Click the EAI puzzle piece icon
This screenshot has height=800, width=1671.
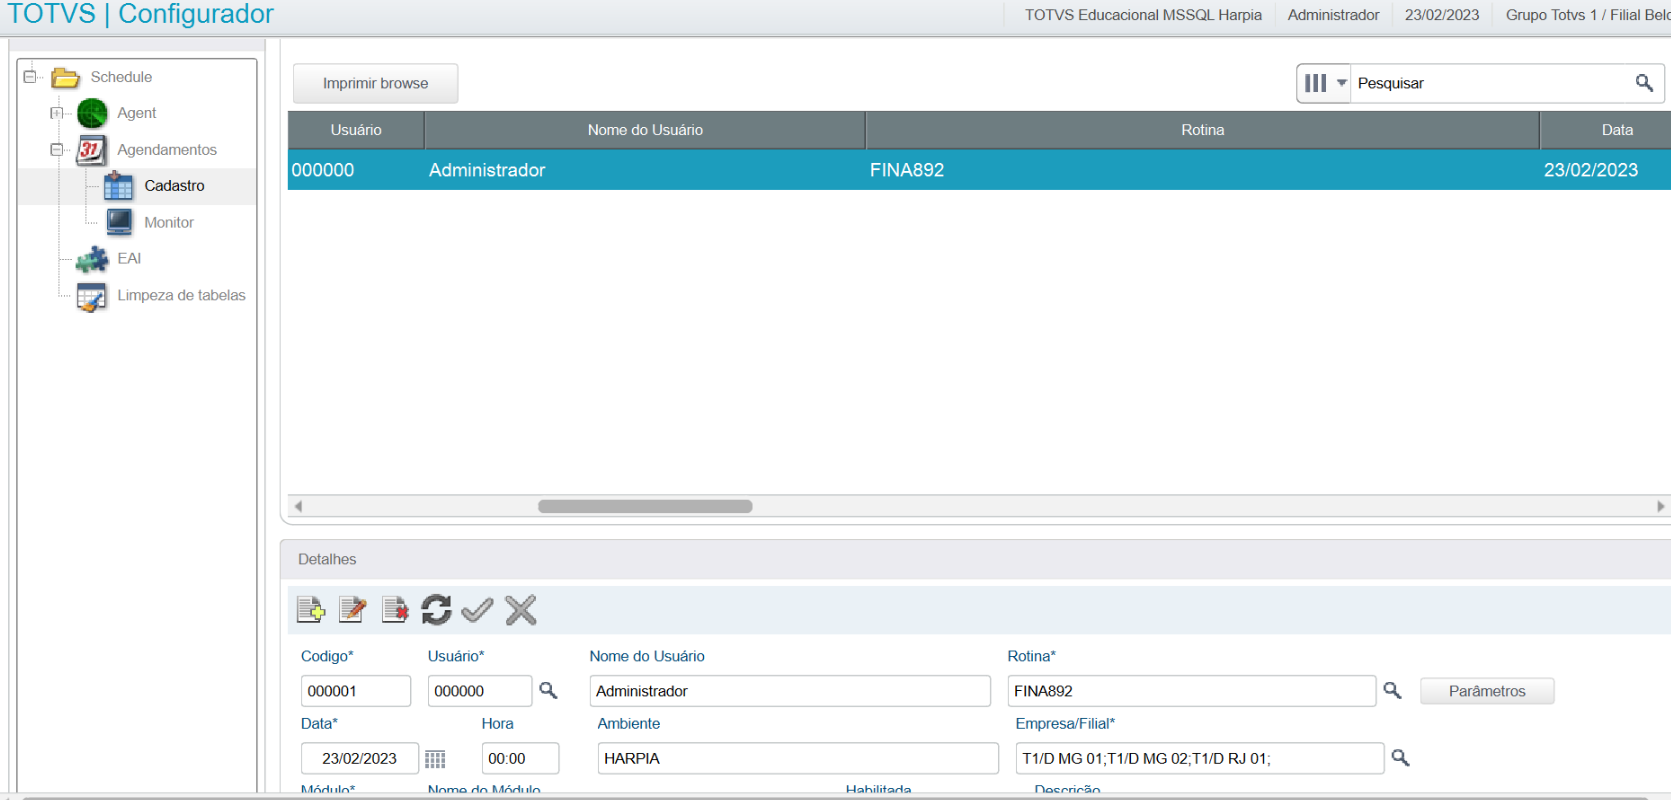coord(92,259)
